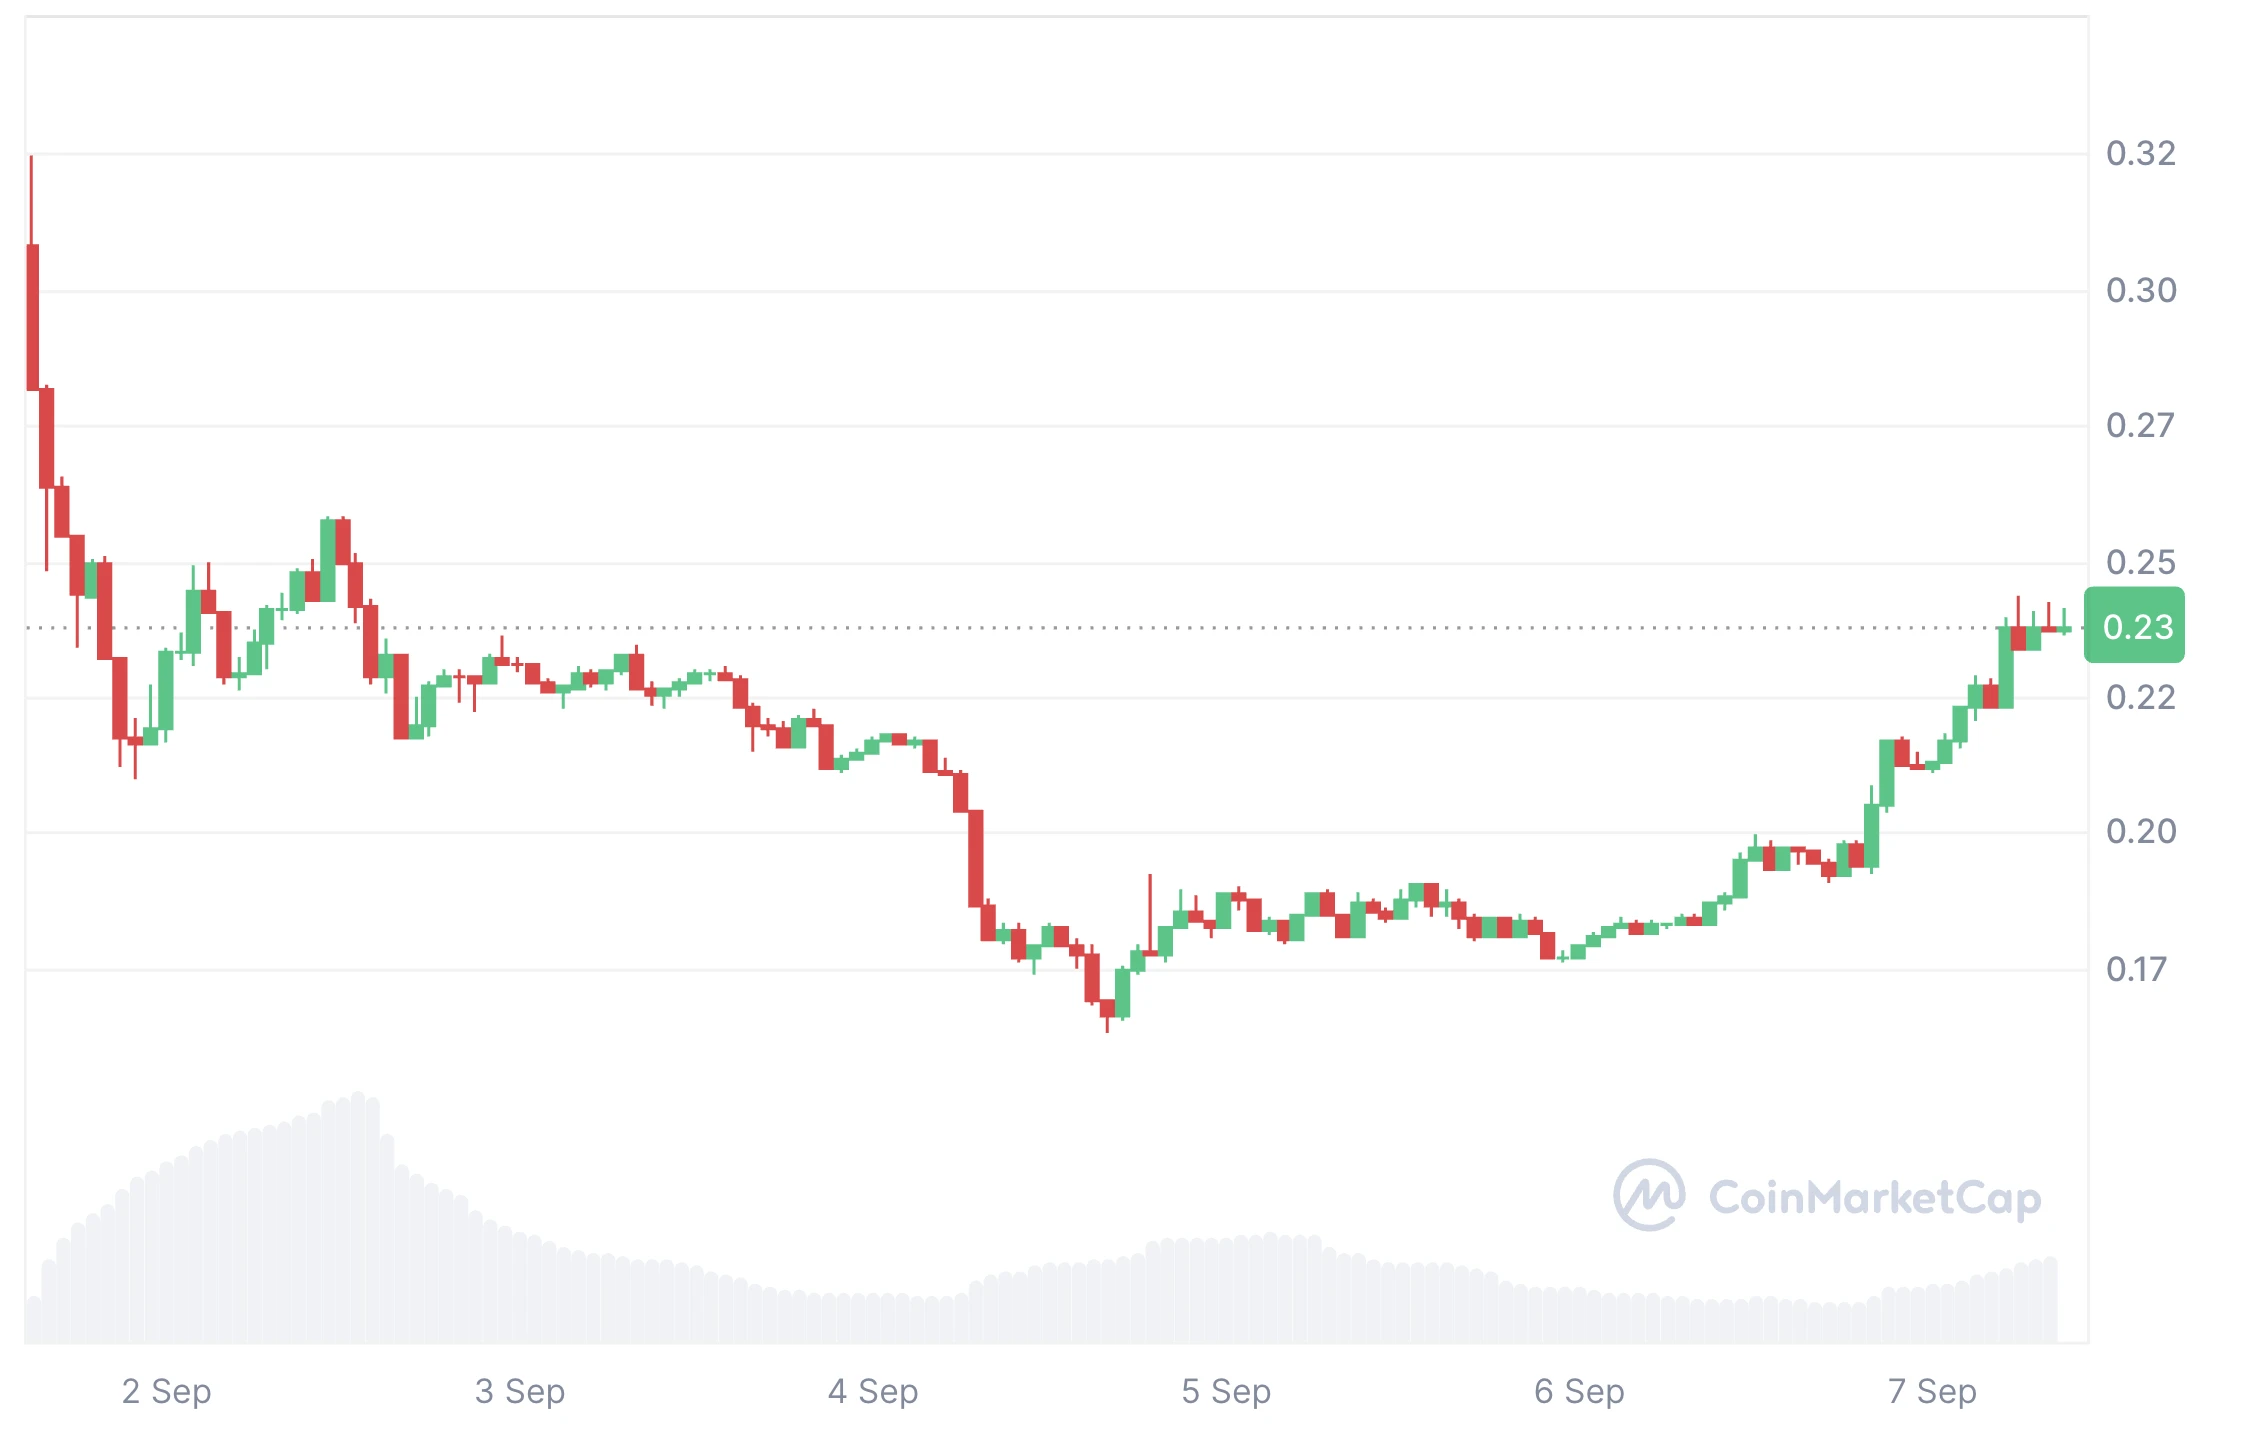
Task: Click the lowest red candle near 5 Sep
Action: tap(1107, 1008)
